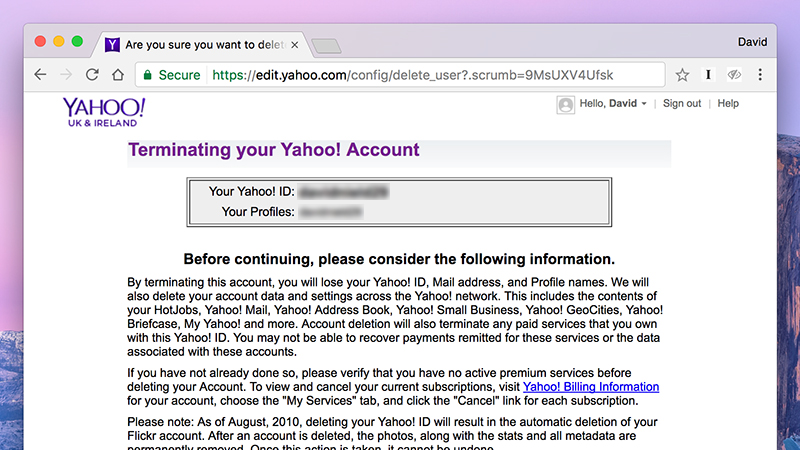Viewport: 800px width, 450px height.
Task: Click the browser forward arrow
Action: (x=66, y=75)
